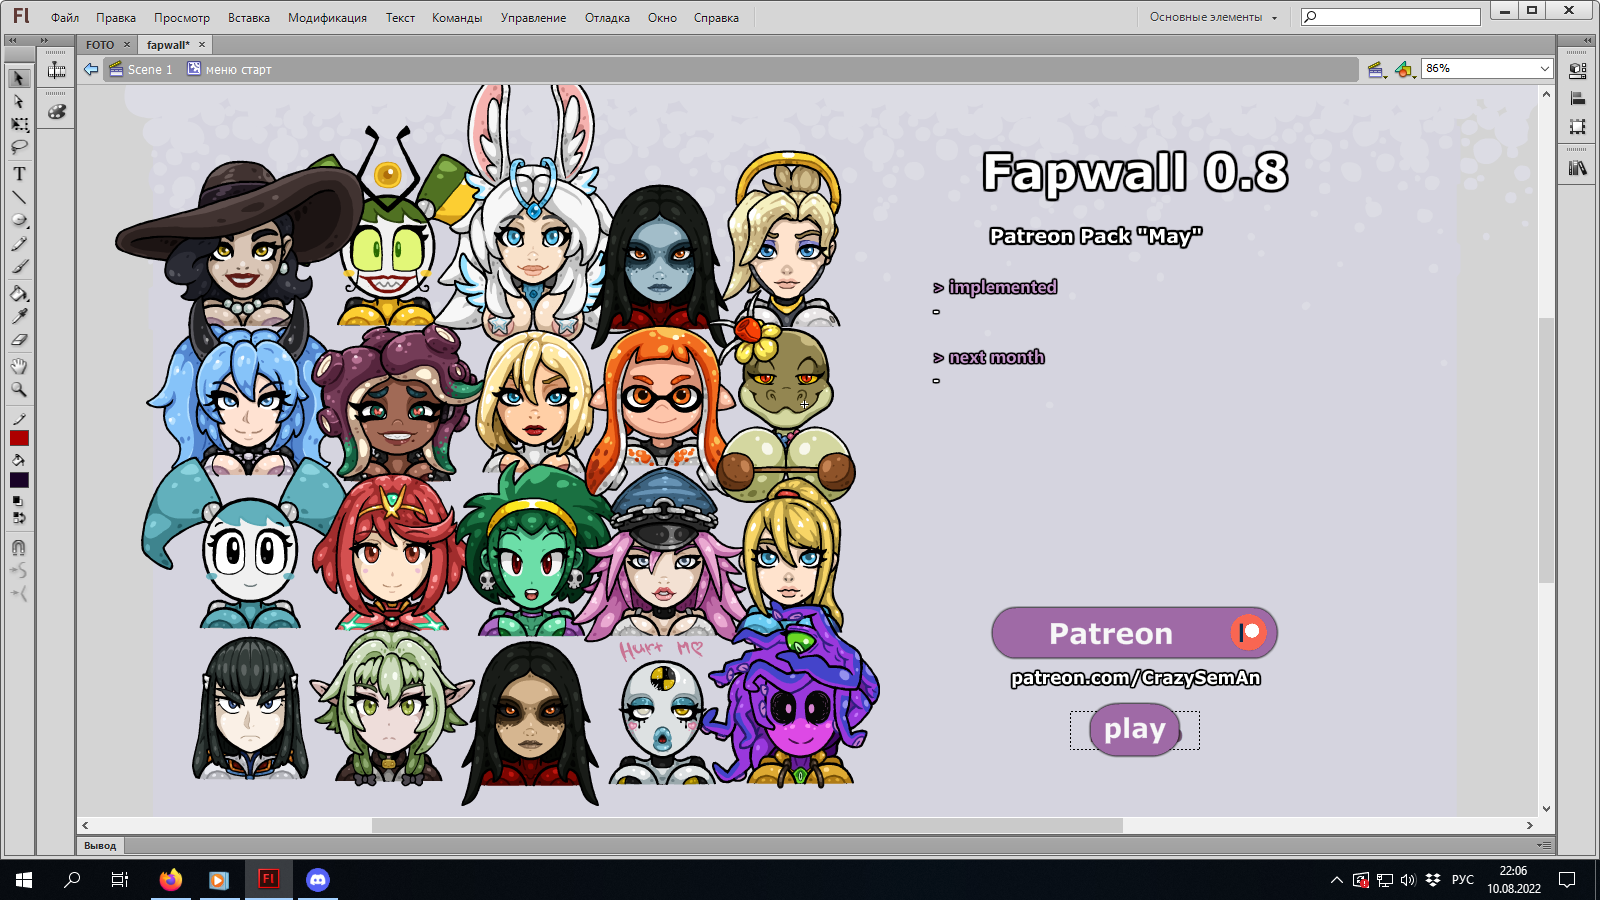
Task: Open the Управление menu
Action: pyautogui.click(x=533, y=18)
